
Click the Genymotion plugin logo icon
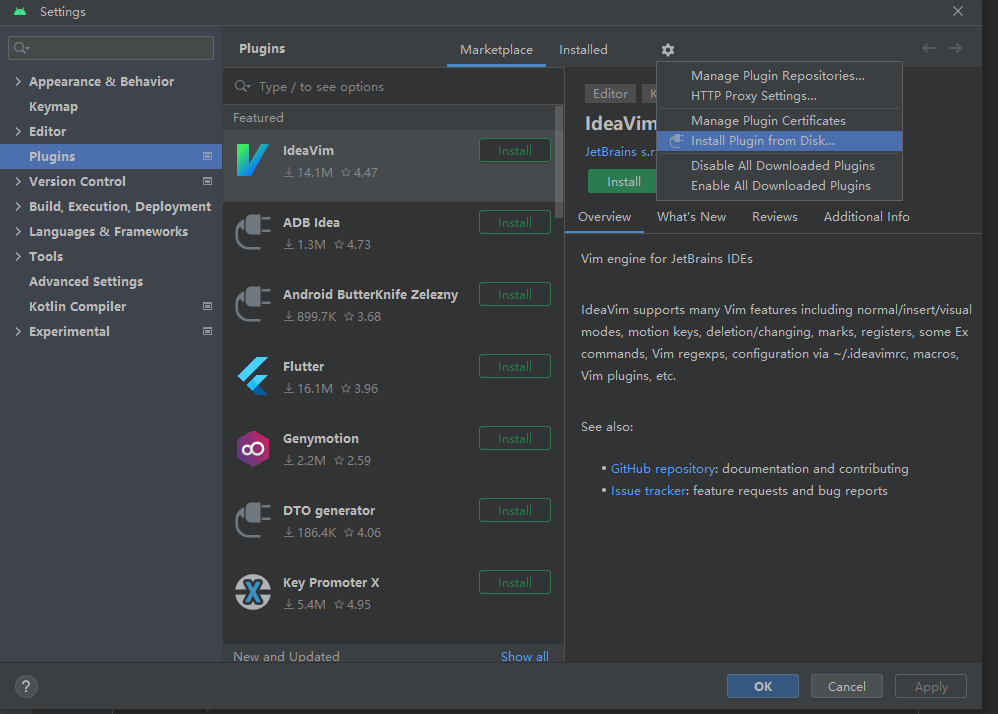pos(253,448)
